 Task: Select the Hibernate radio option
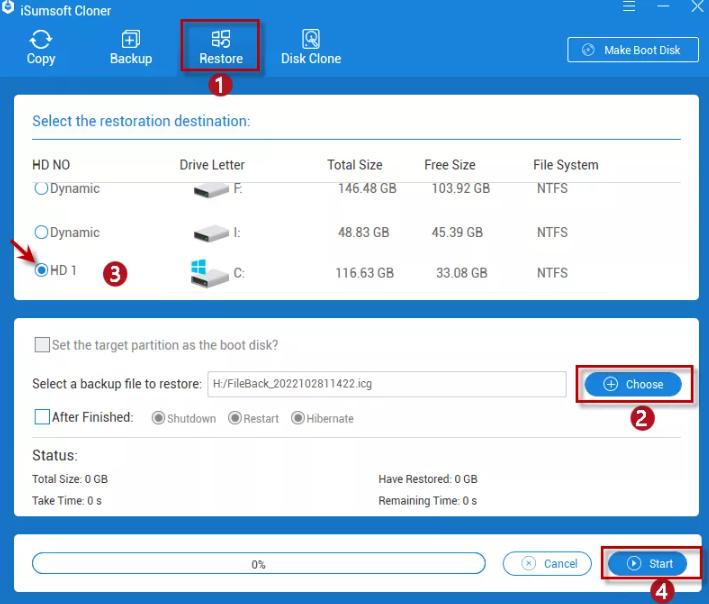(x=298, y=418)
